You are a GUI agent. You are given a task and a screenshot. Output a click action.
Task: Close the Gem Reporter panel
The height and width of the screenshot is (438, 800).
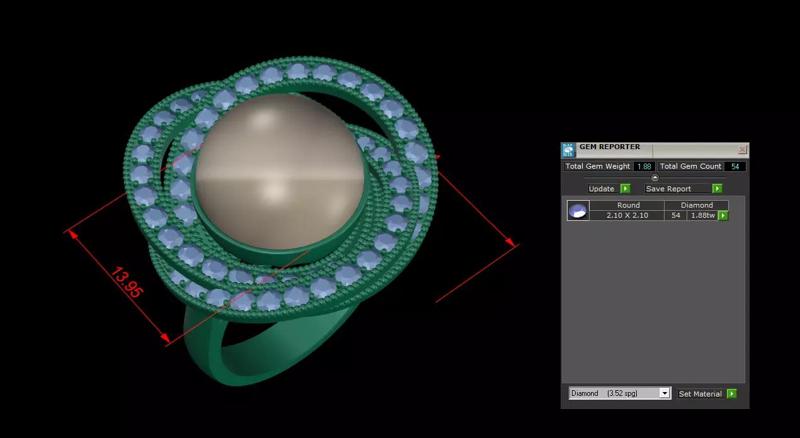(x=742, y=150)
